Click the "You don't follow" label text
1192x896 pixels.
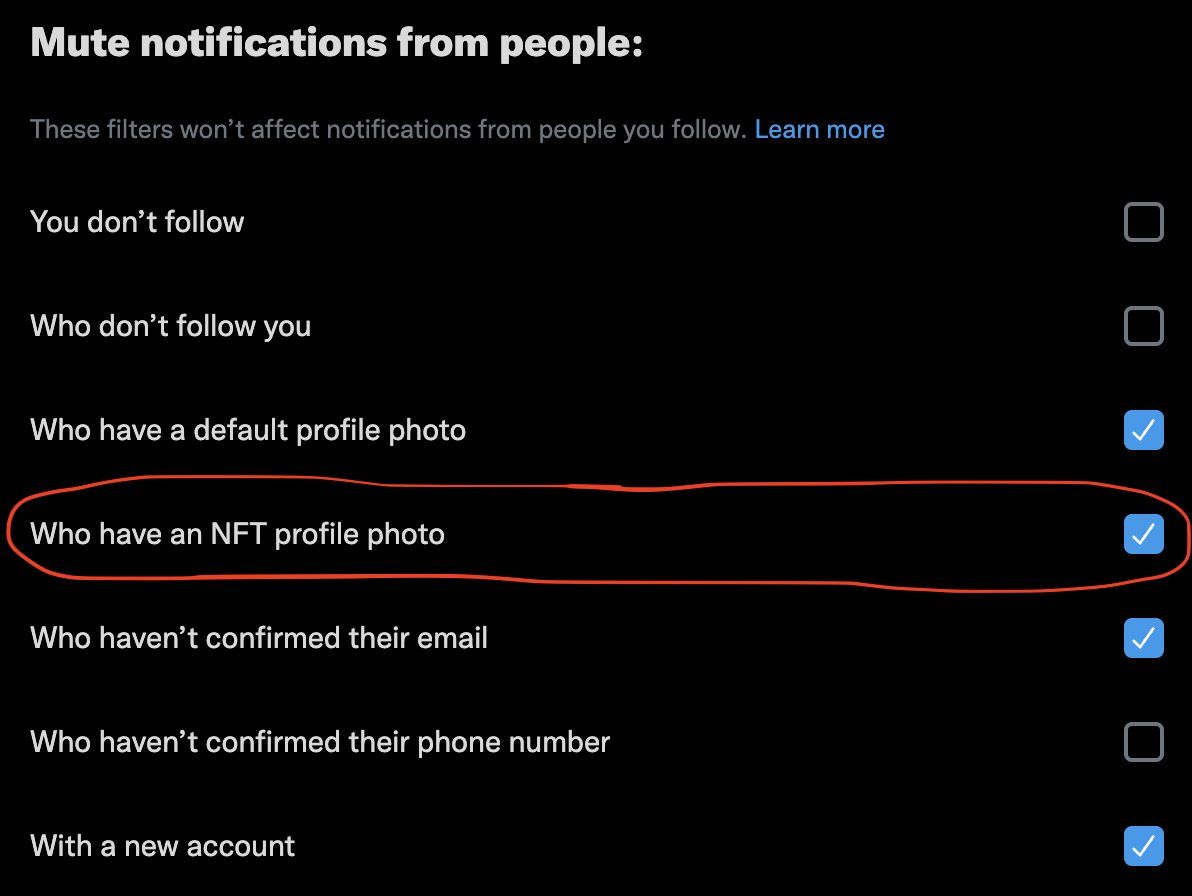click(137, 222)
